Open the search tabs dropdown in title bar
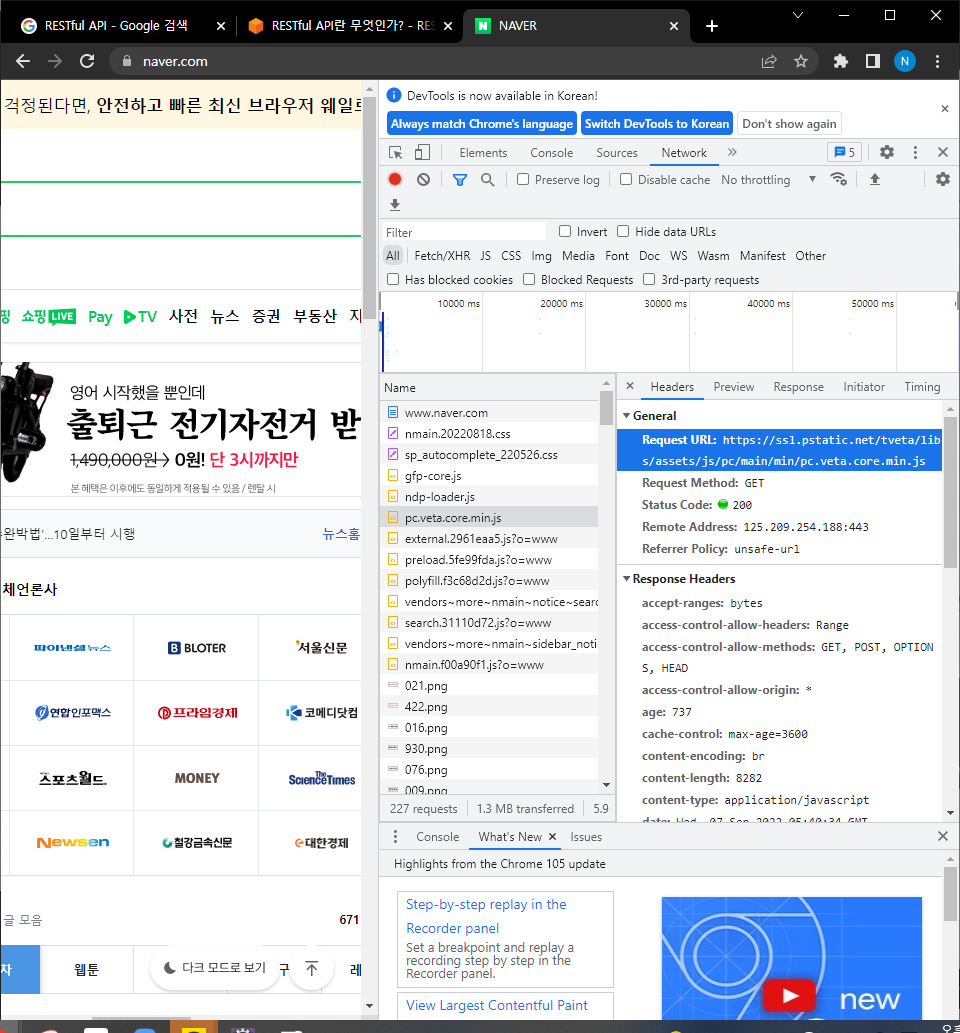The width and height of the screenshot is (960, 1033). pyautogui.click(x=798, y=15)
